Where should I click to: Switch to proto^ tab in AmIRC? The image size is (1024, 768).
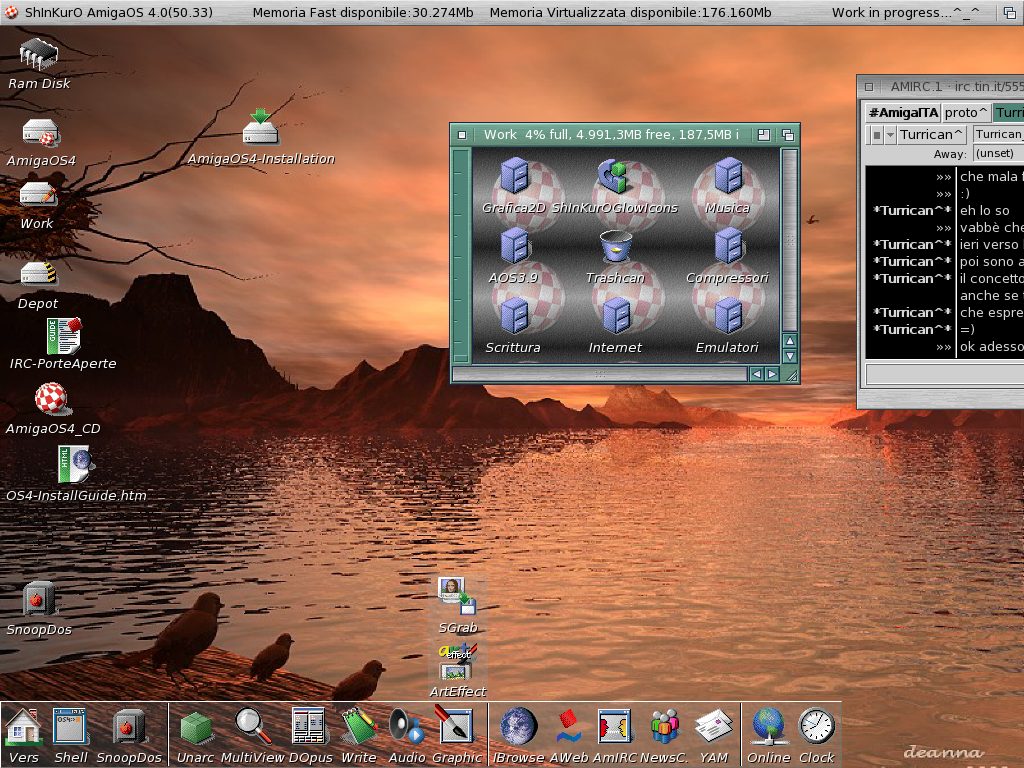click(x=966, y=112)
